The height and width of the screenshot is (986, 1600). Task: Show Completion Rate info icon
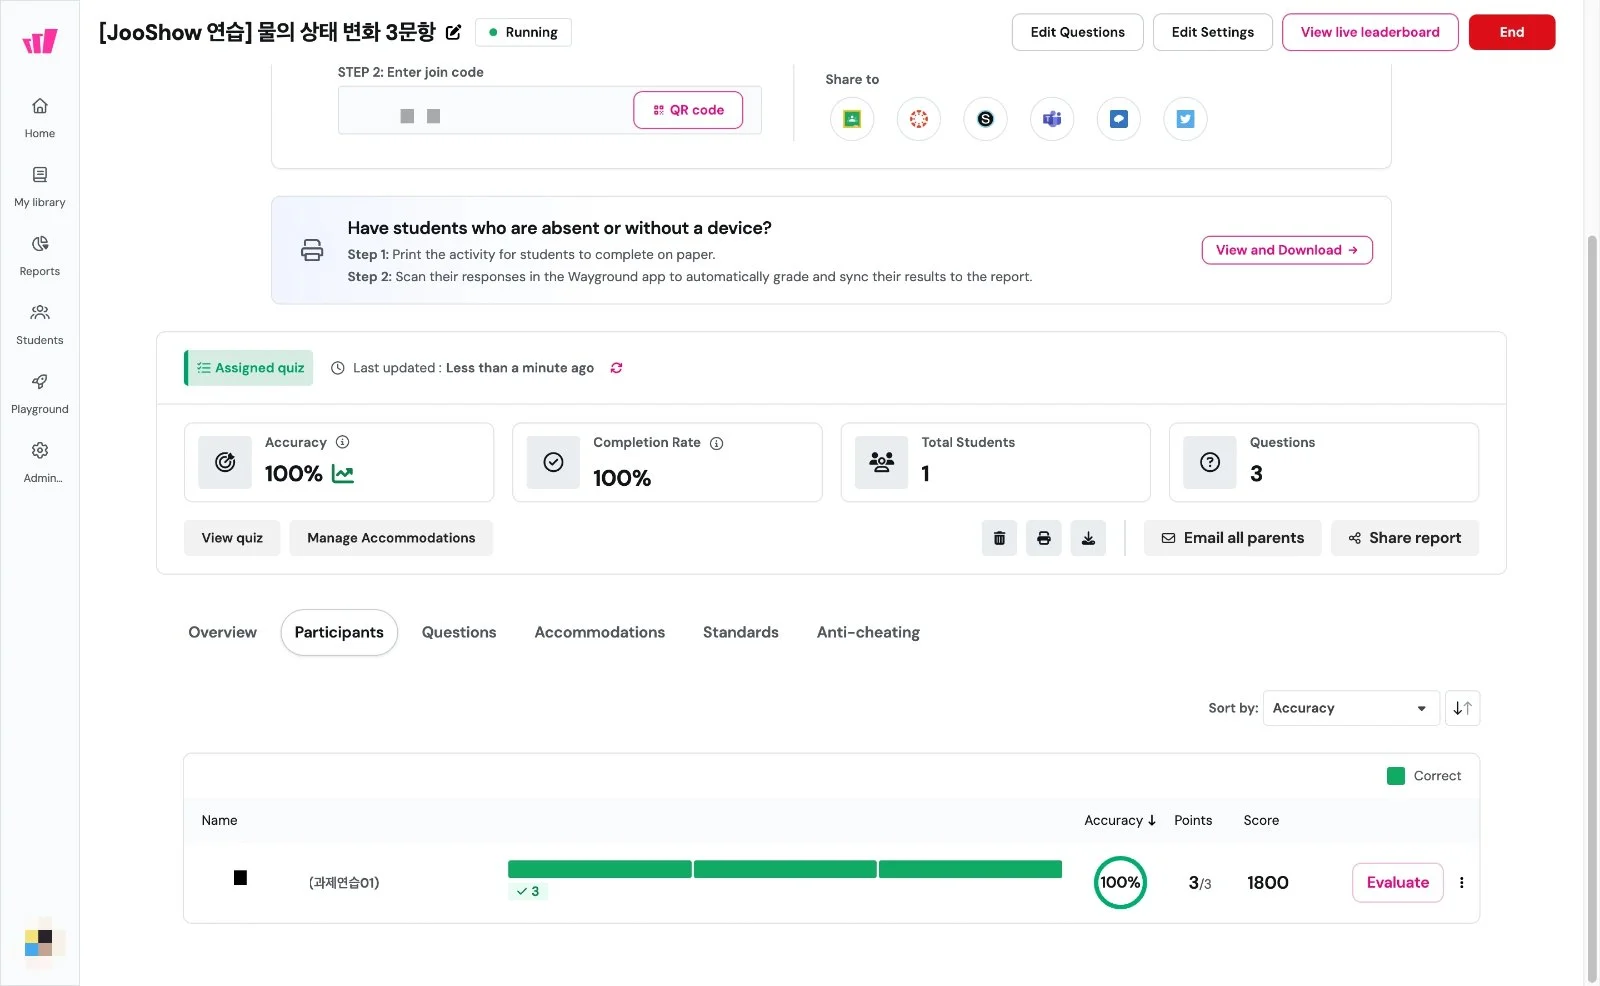(x=717, y=443)
